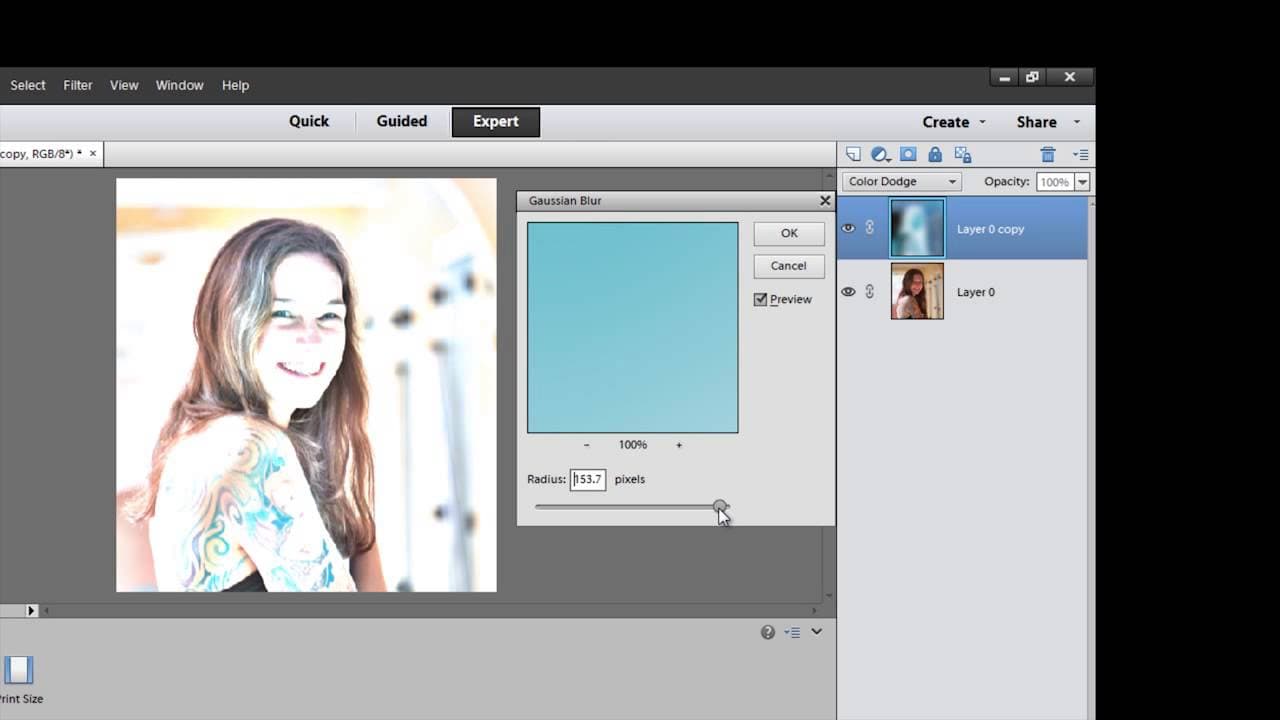Select the Layer 0 thumbnail
This screenshot has height=720, width=1280.
coord(917,291)
